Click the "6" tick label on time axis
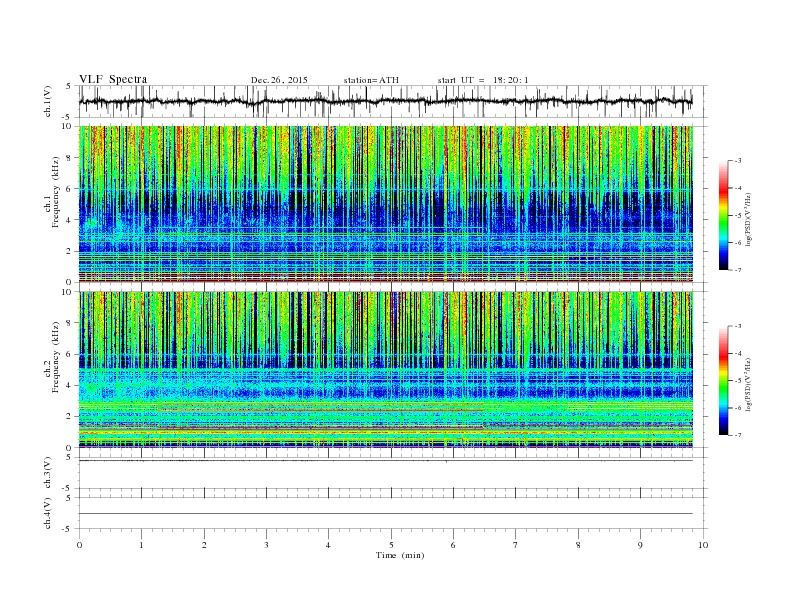 point(453,545)
